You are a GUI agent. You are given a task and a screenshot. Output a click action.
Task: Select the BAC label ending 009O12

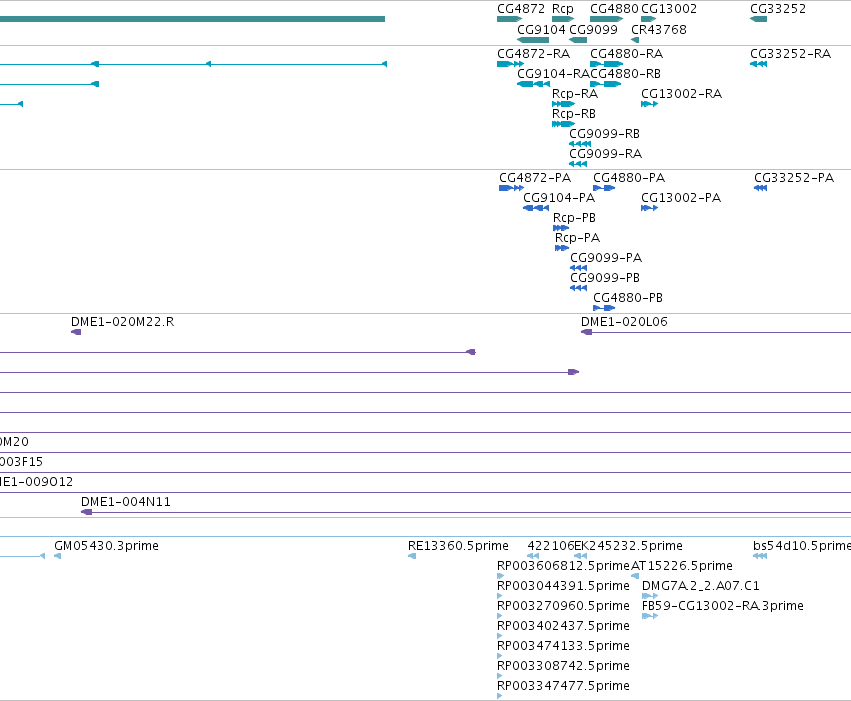tap(36, 482)
